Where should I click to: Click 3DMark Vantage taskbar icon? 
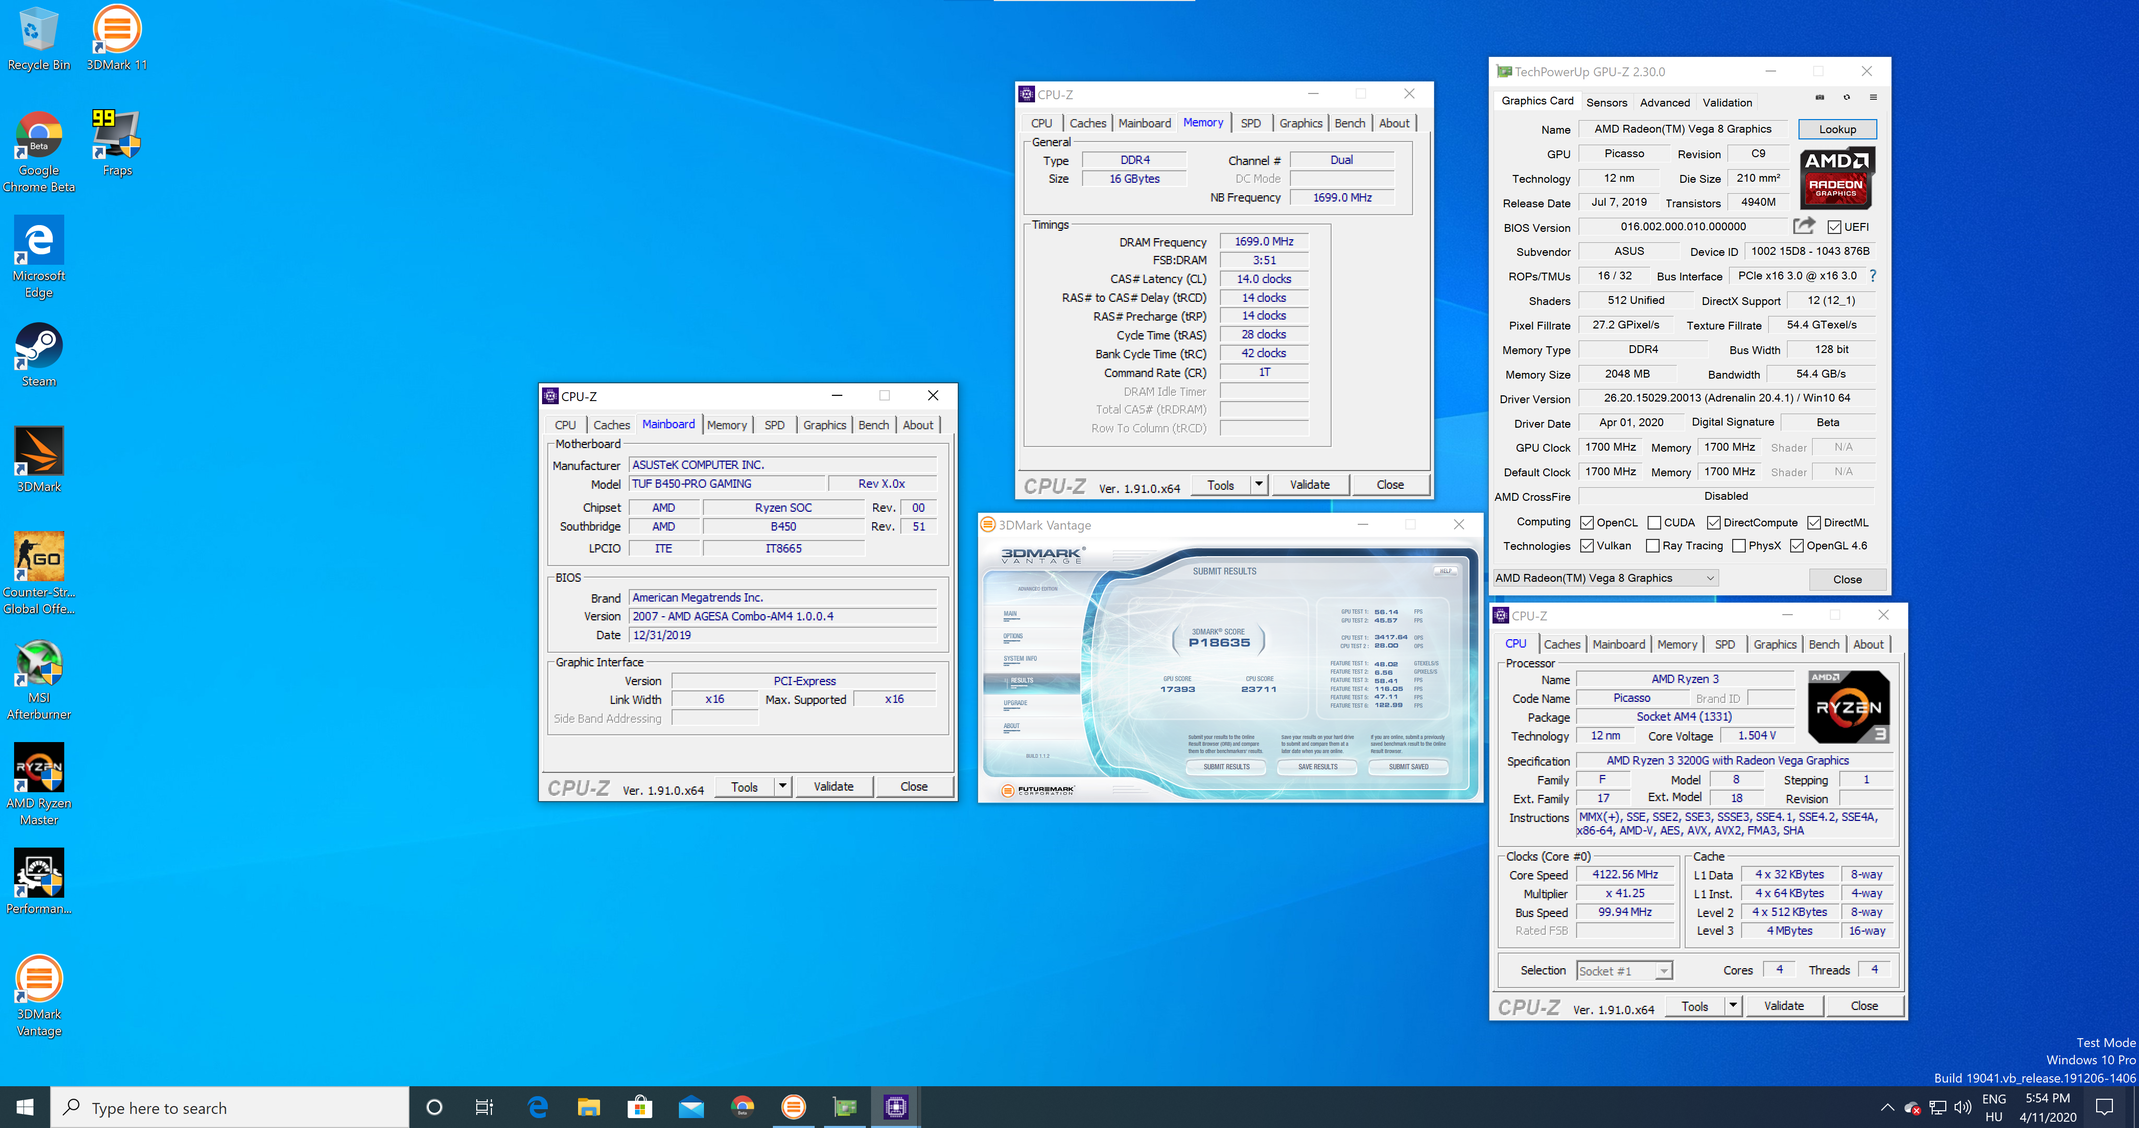pyautogui.click(x=793, y=1107)
